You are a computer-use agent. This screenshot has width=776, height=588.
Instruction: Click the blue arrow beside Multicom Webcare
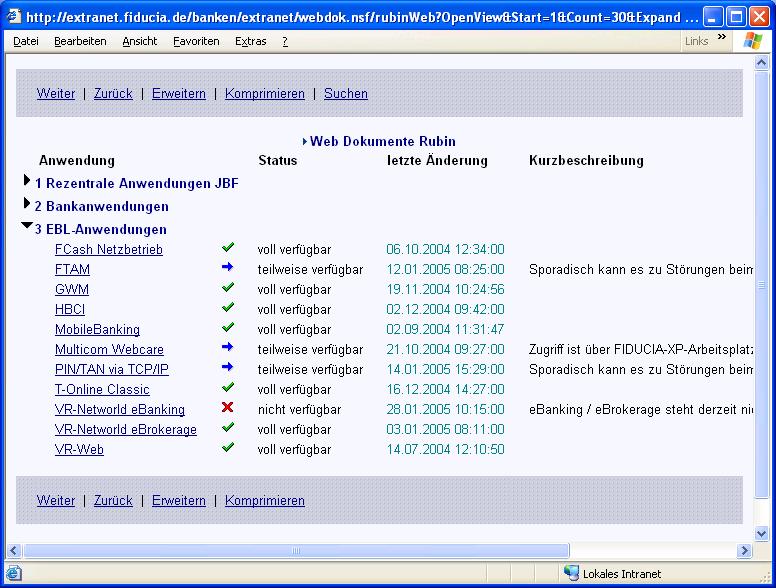coord(228,347)
